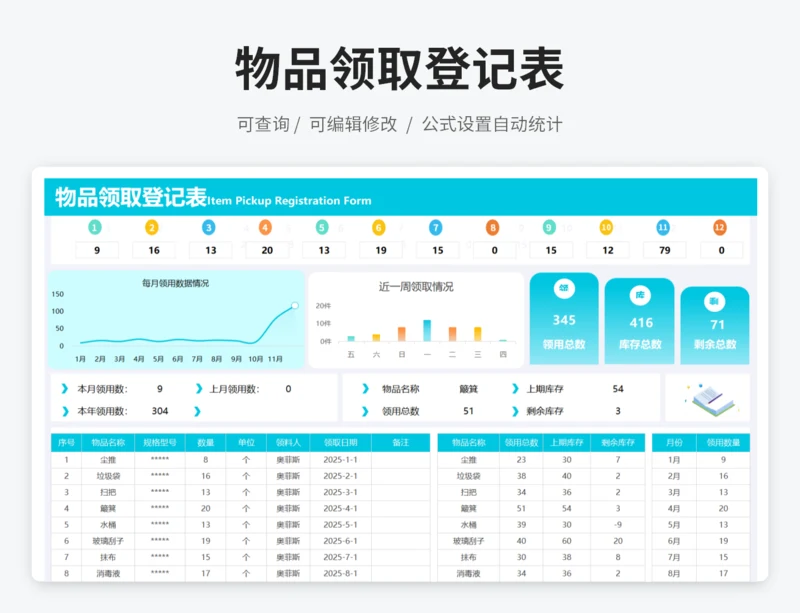800x613 pixels.
Task: Select the value box showing 79 under month 11
Action: tap(664, 250)
